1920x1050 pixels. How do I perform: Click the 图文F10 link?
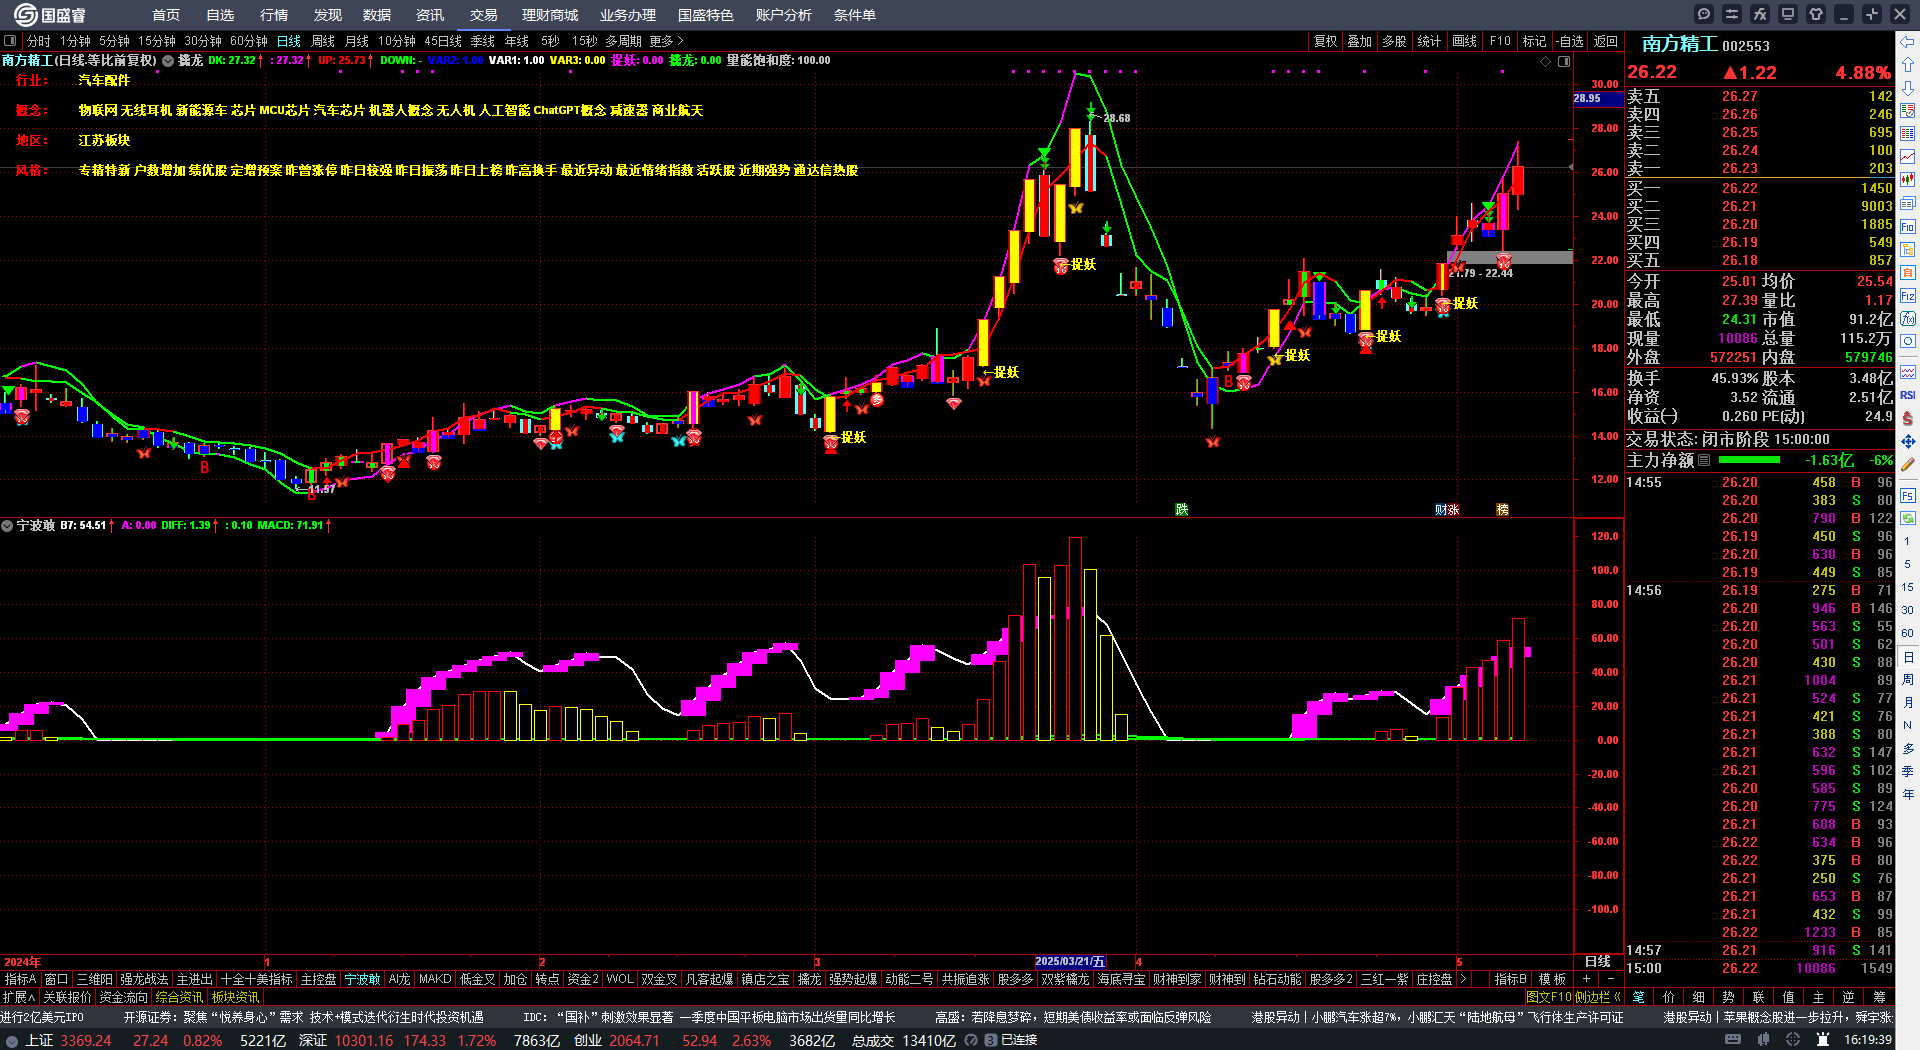coord(1549,997)
